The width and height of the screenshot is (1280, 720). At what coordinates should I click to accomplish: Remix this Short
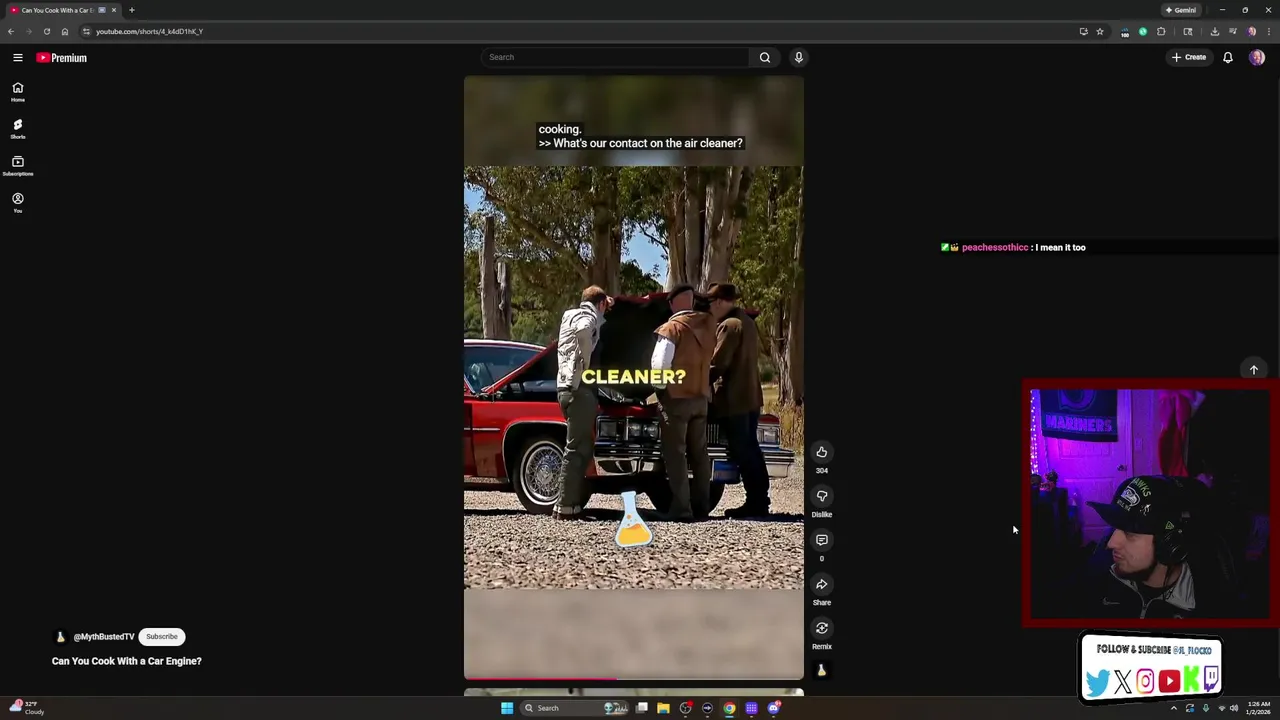[821, 628]
